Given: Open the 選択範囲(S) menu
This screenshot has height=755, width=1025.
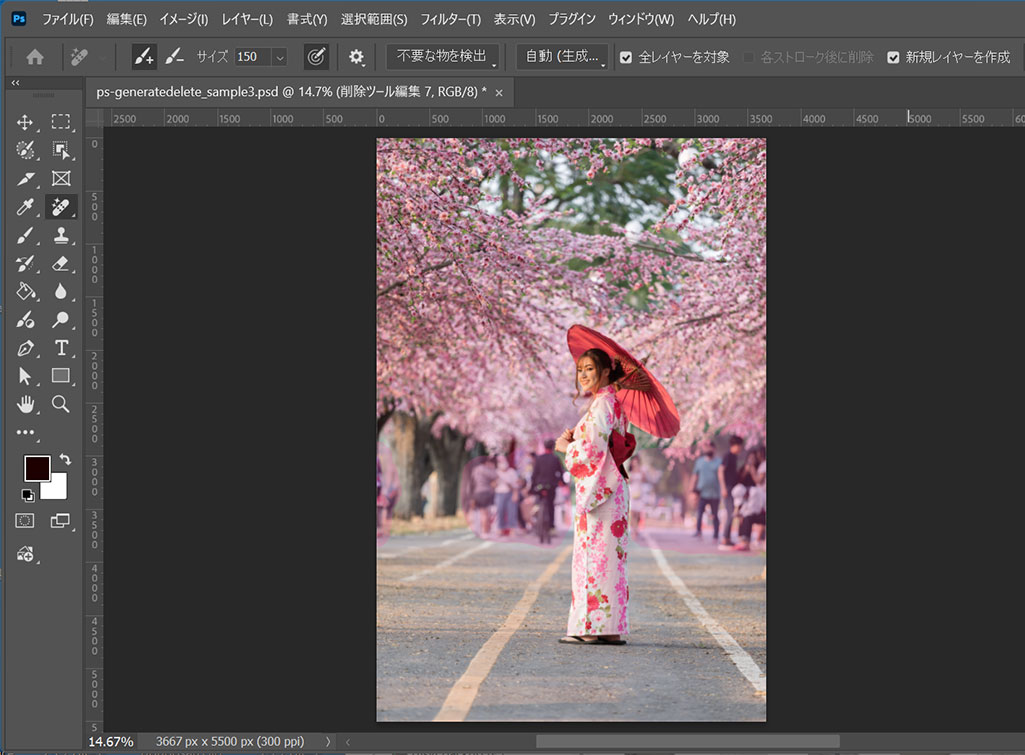Looking at the screenshot, I should pos(374,20).
